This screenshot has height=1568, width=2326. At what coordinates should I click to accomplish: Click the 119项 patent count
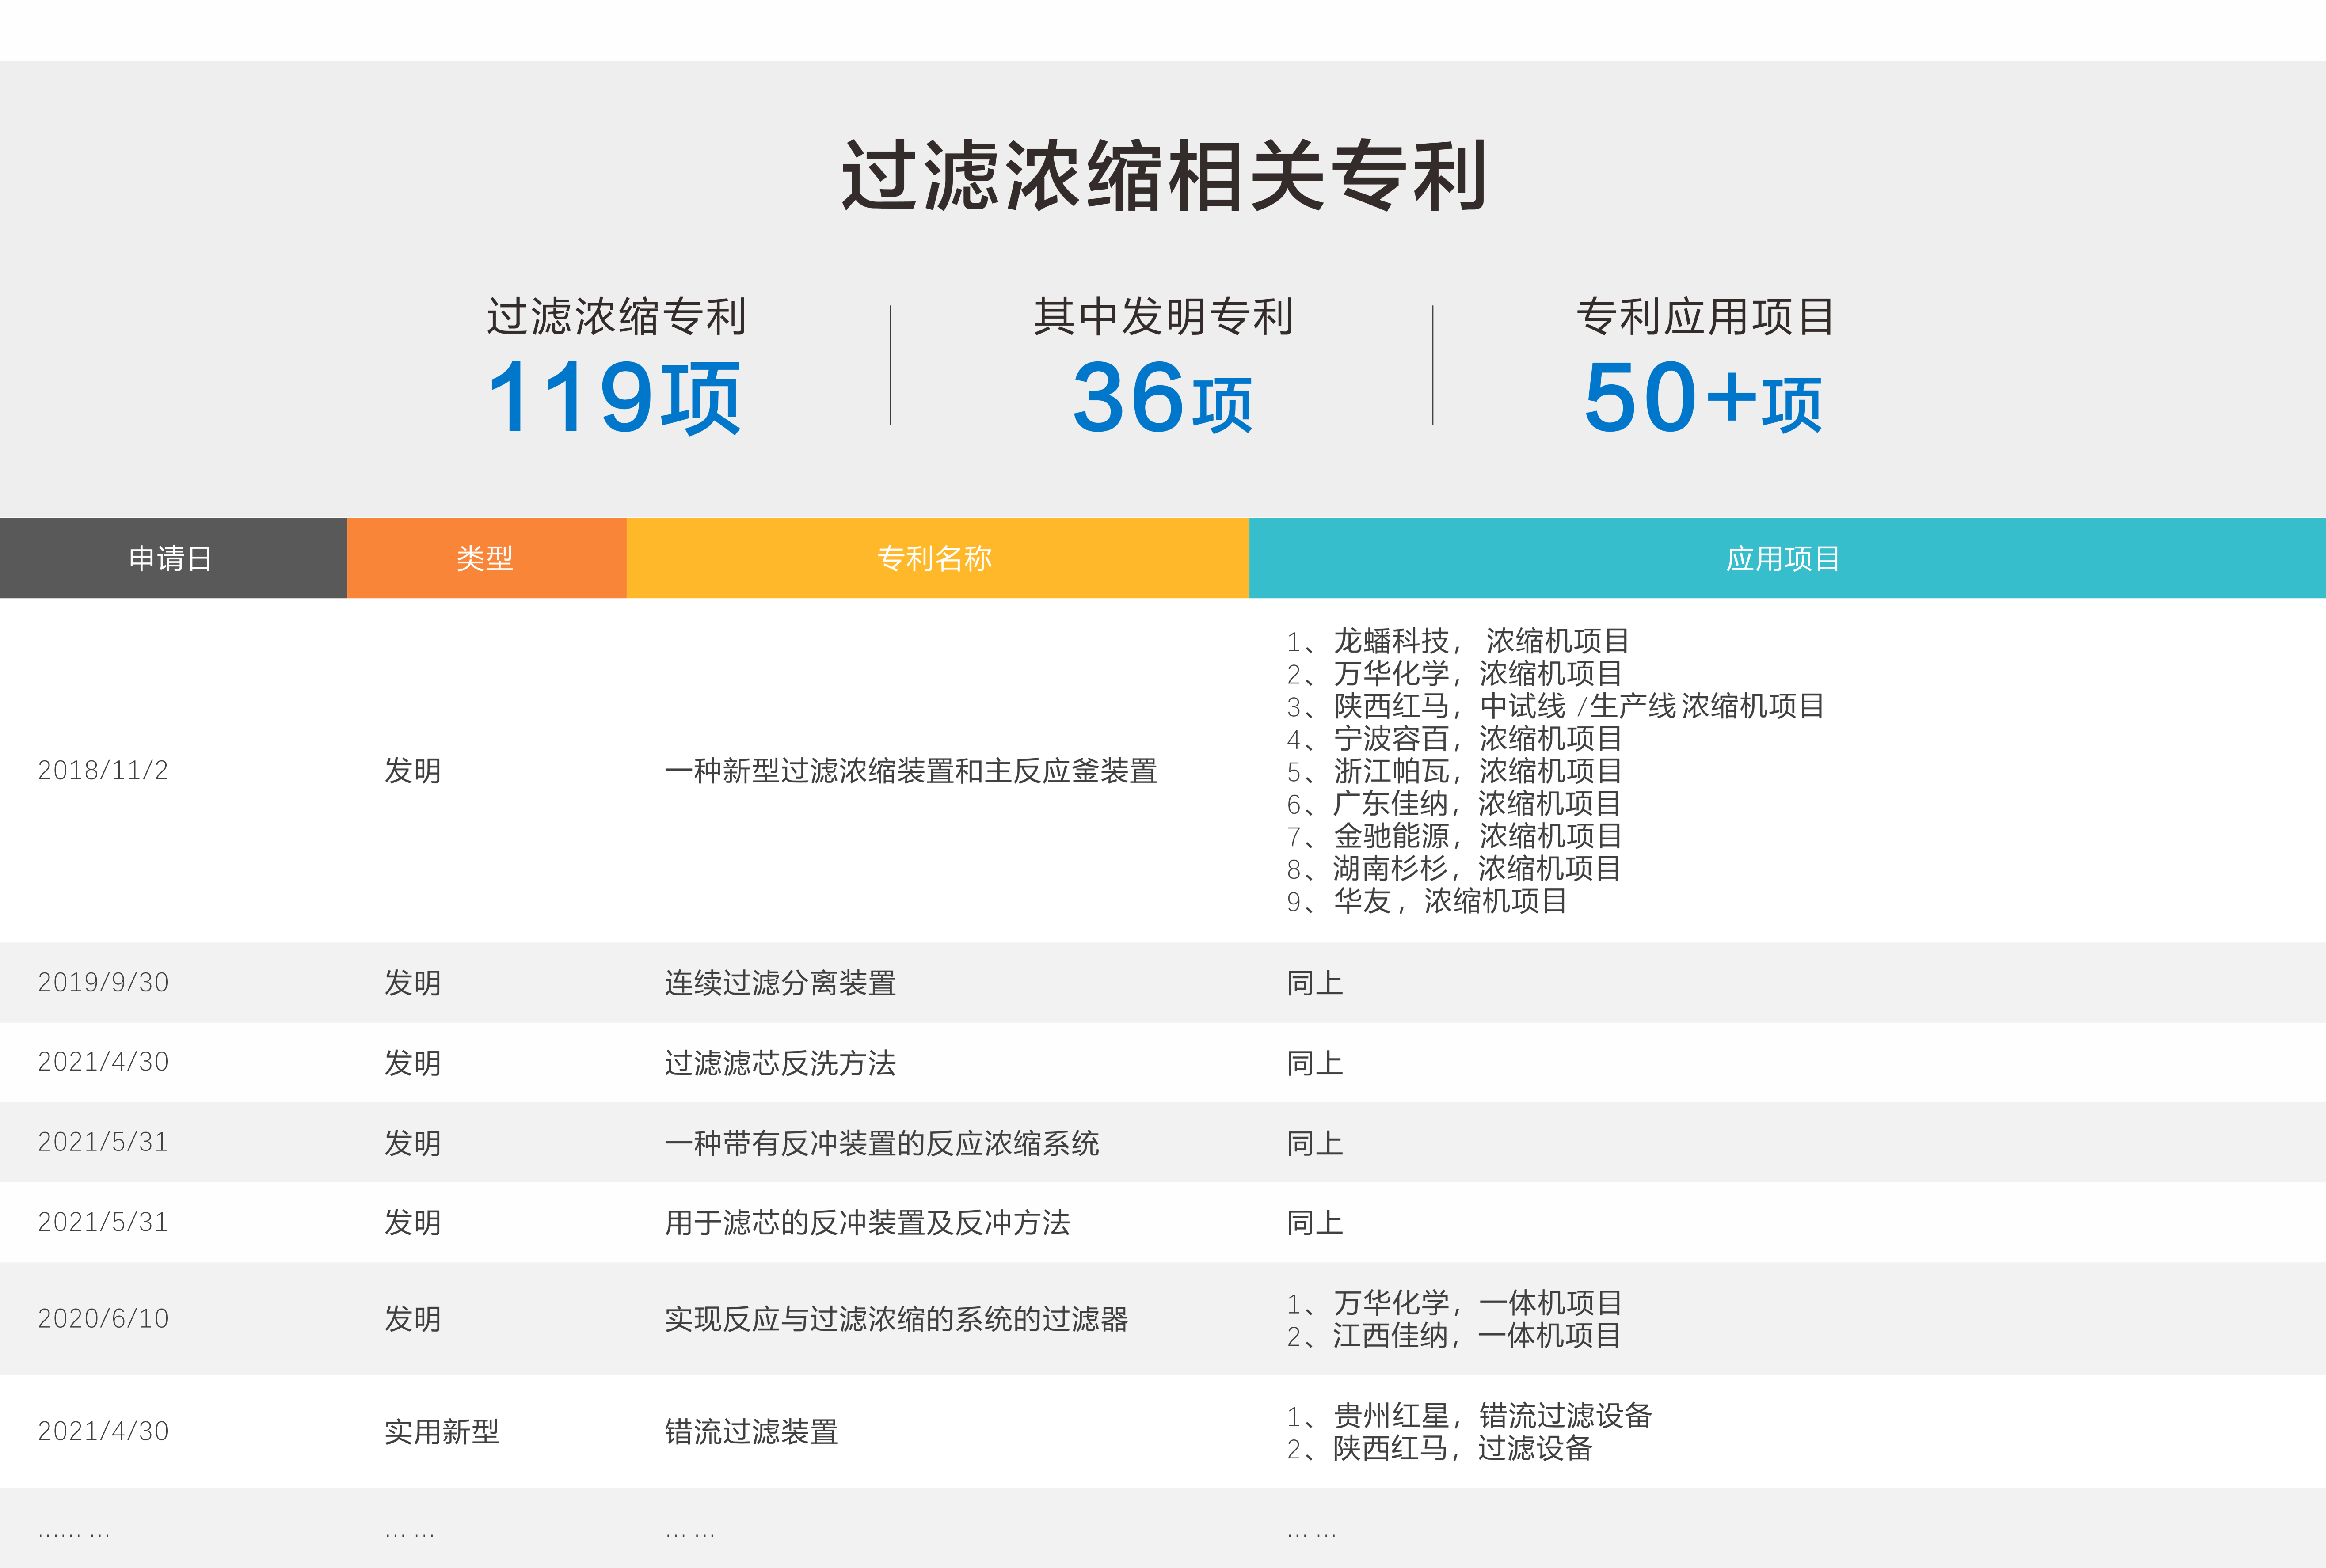tap(613, 398)
